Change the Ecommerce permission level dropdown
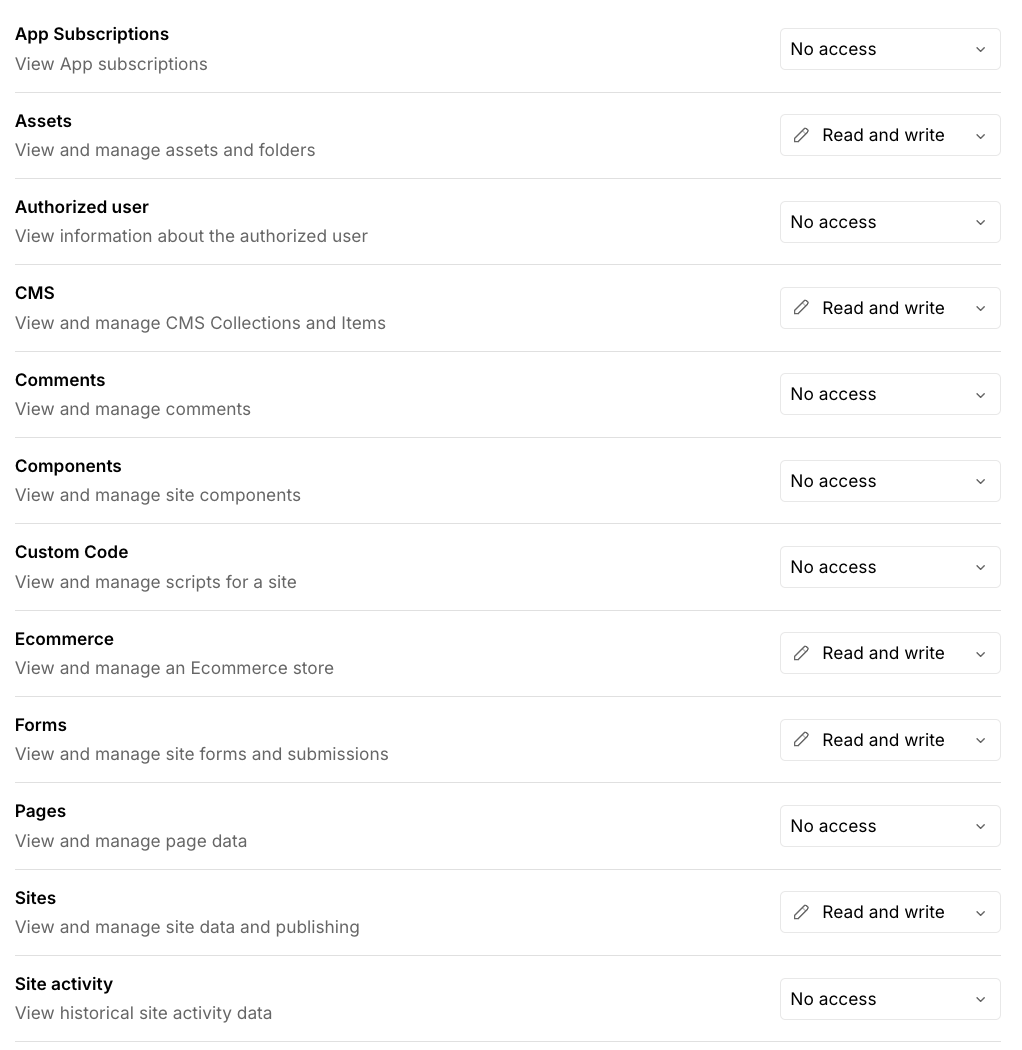 [889, 653]
